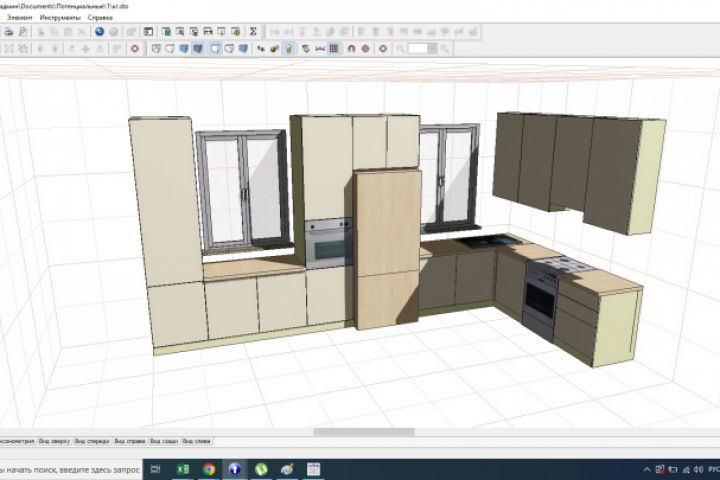720x480 pixels.
Task: Open the Справка menu
Action: tap(100, 17)
